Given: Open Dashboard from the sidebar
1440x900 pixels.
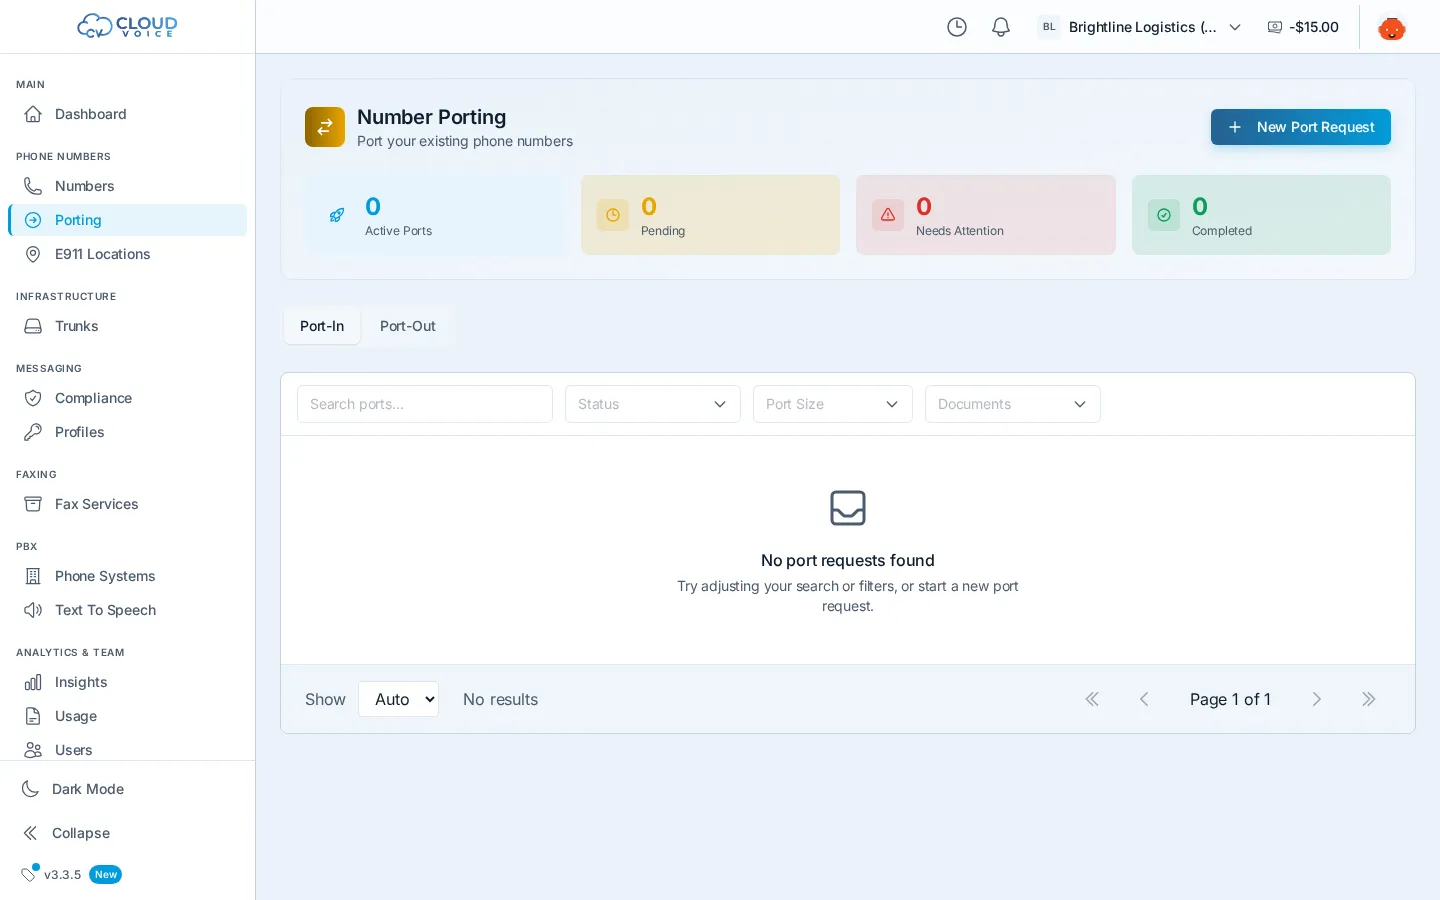Looking at the screenshot, I should point(127,114).
